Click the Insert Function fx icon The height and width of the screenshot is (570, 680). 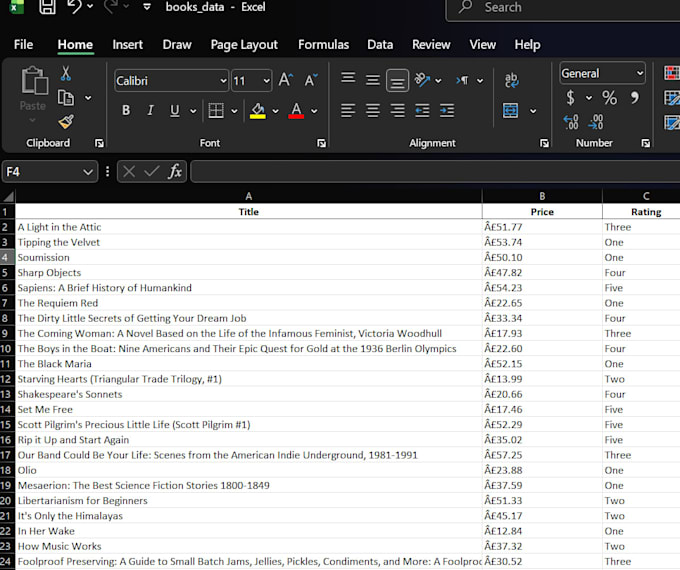tap(175, 172)
